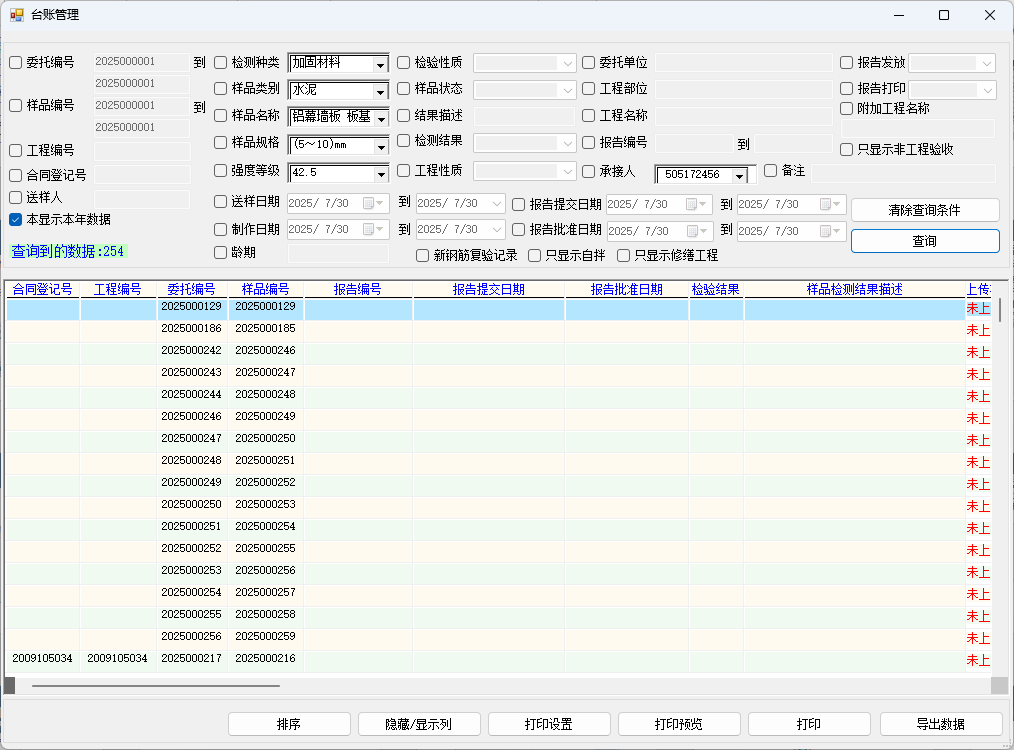Click the horizontal scrollbar left arrow
Screen dimensions: 1014x750
[x=10, y=685]
